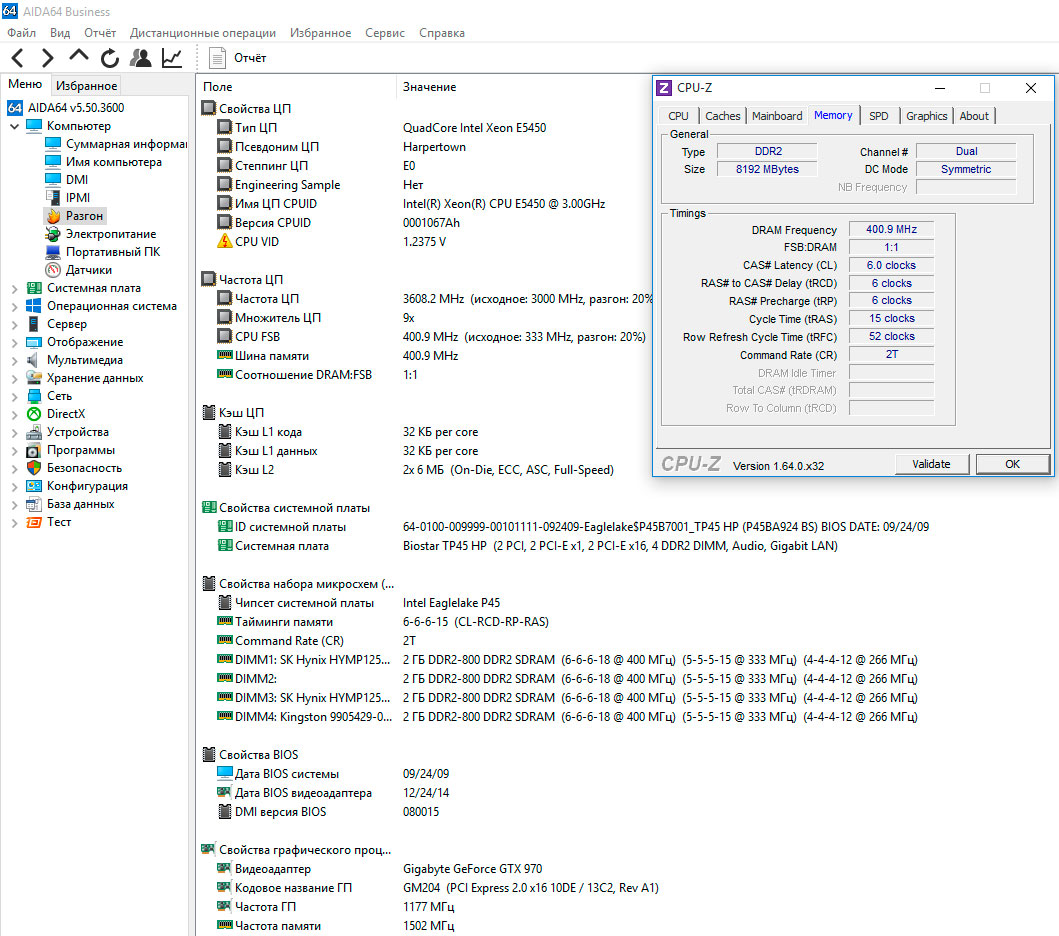Expand the Операционная система node
The height and width of the screenshot is (936, 1059).
pos(14,307)
